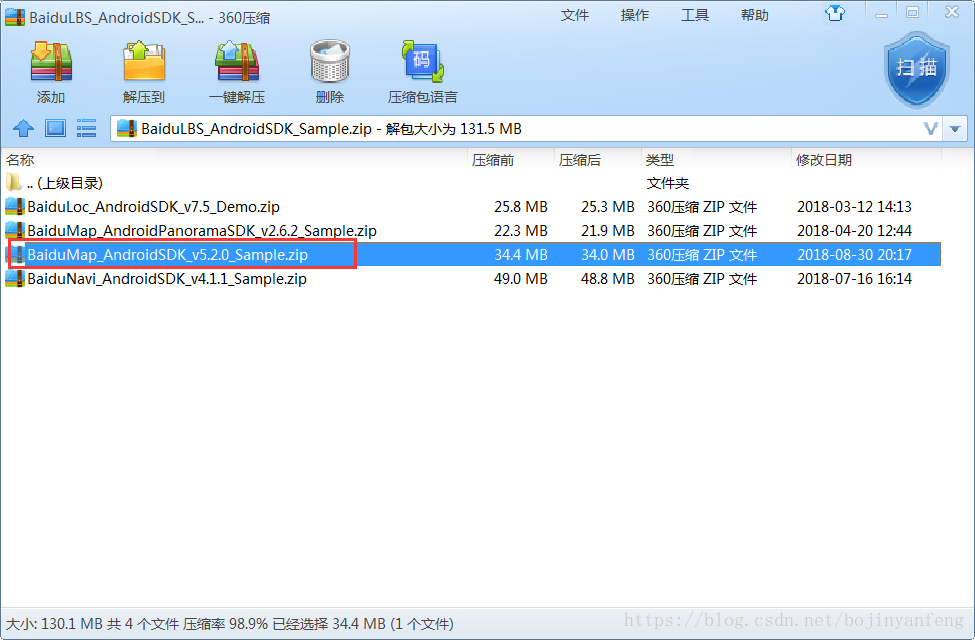Open the address bar dropdown arrow
The width and height of the screenshot is (975, 640).
[955, 129]
